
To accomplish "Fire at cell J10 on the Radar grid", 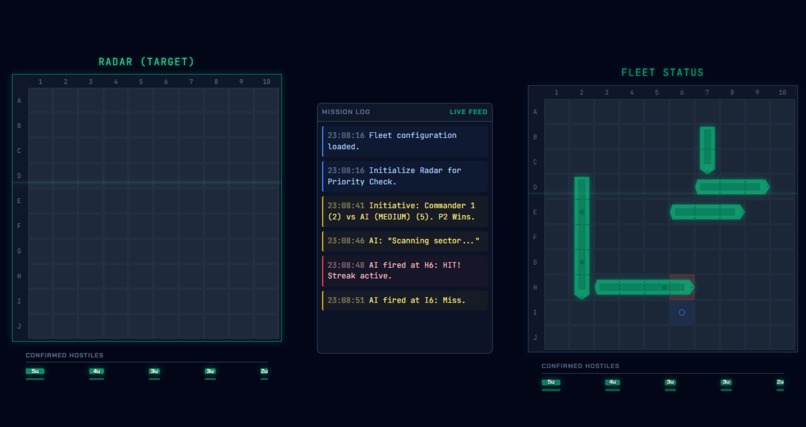I will click(267, 327).
